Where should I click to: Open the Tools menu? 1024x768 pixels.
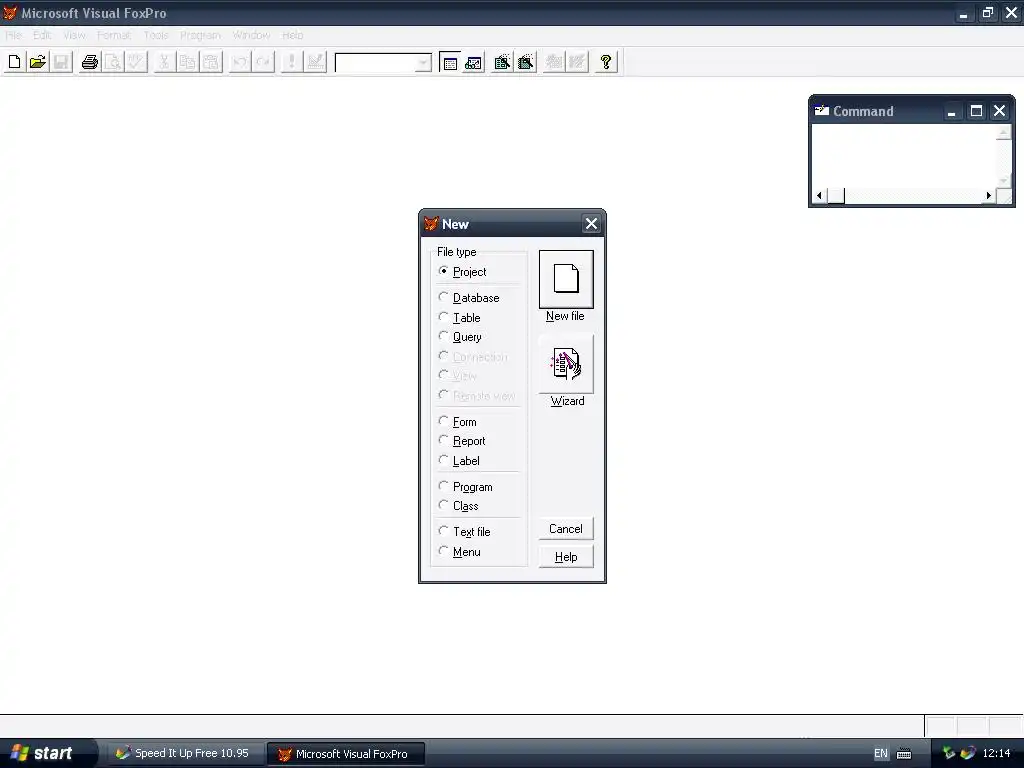tap(156, 35)
